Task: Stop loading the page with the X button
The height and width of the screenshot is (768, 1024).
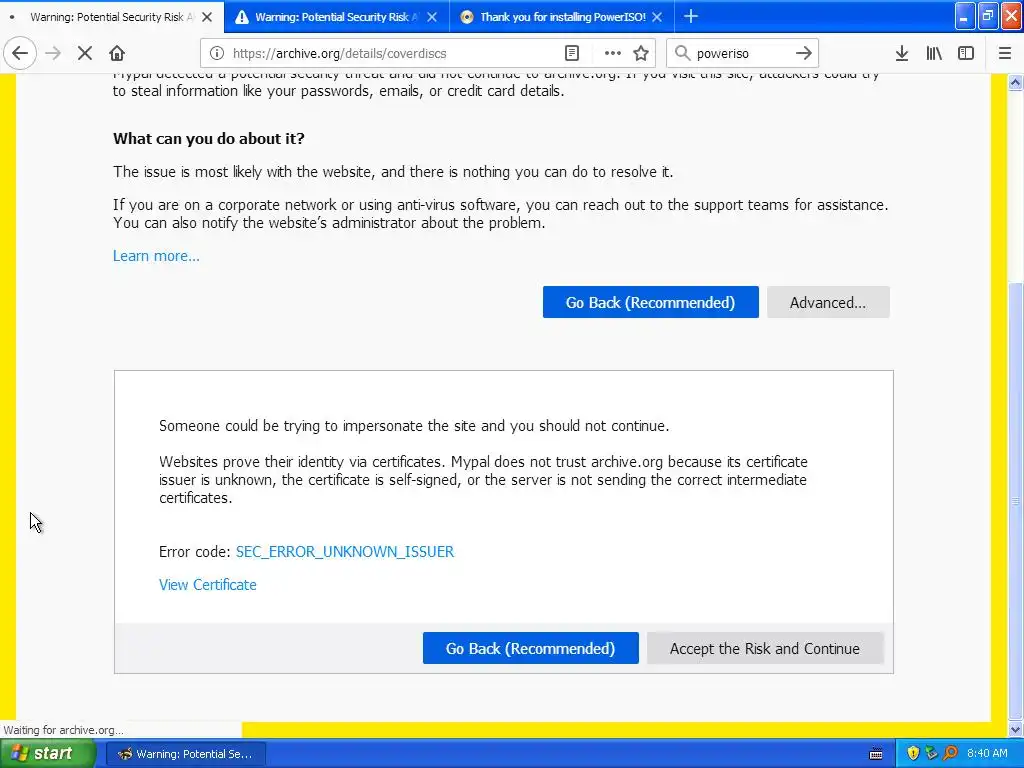Action: pyautogui.click(x=85, y=54)
